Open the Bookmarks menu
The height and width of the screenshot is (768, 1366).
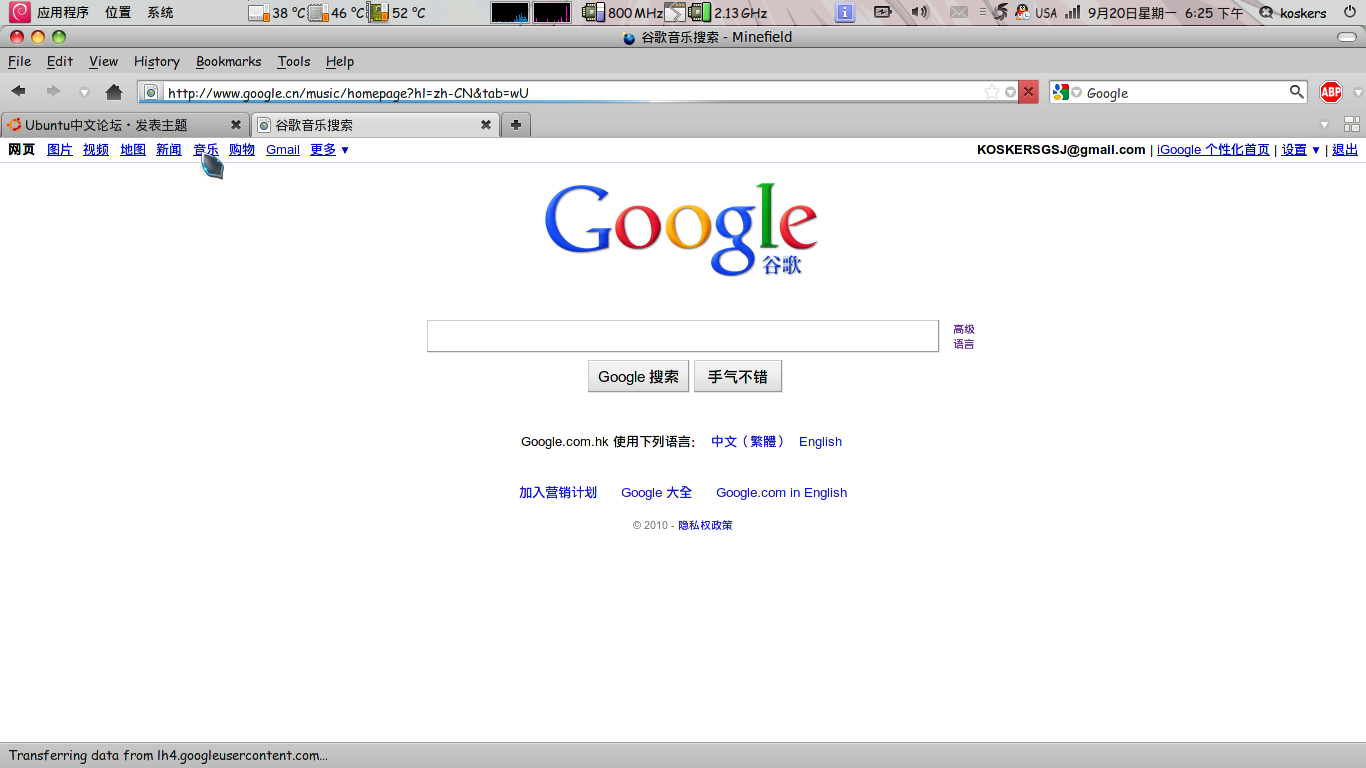coord(228,61)
